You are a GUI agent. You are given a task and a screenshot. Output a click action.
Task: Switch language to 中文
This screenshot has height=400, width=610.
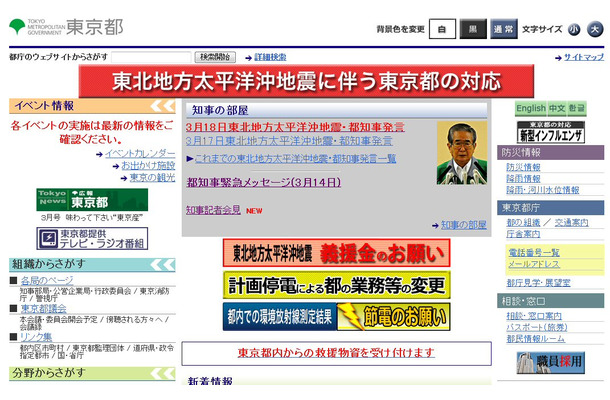[x=557, y=108]
